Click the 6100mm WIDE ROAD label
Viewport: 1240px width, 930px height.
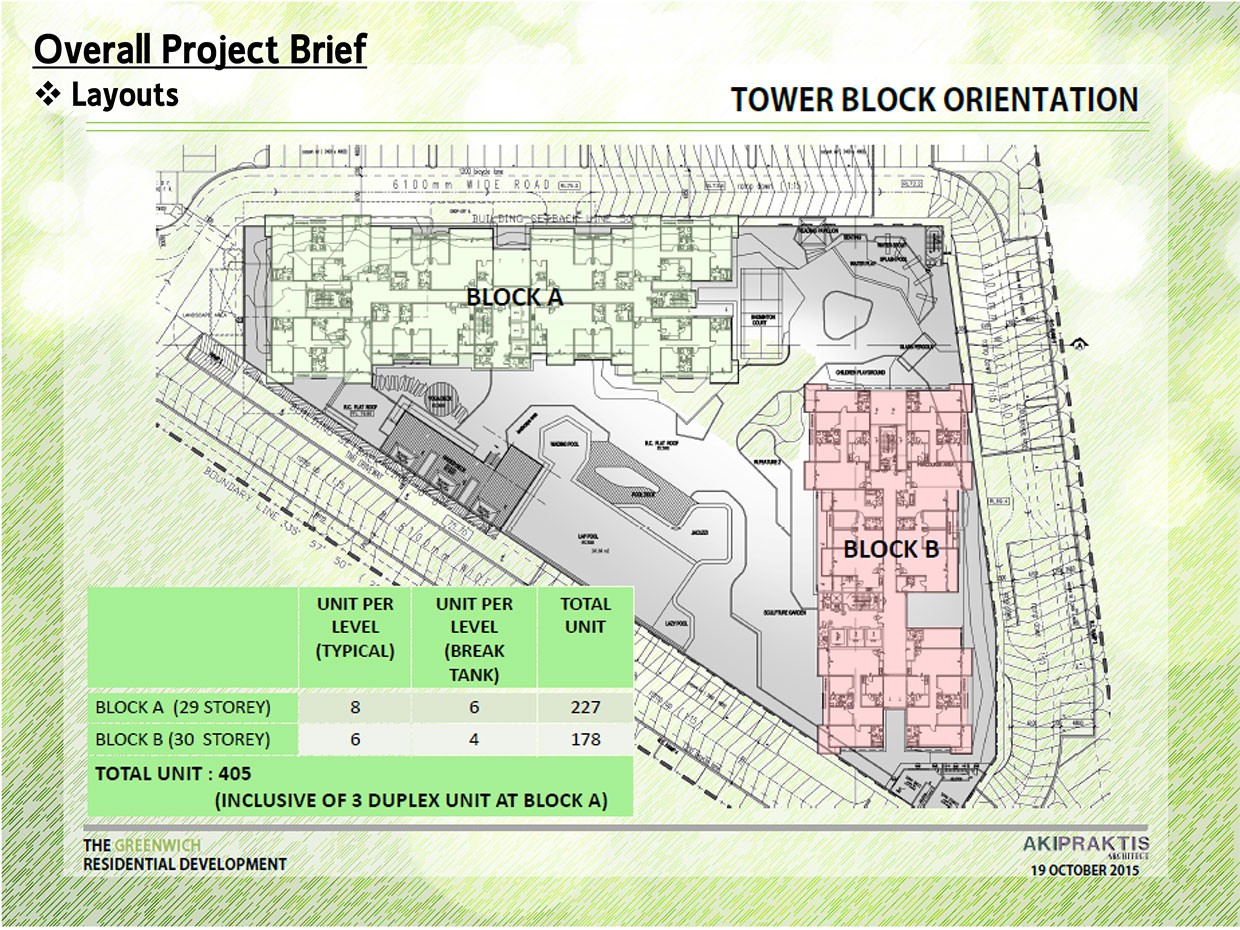point(486,185)
